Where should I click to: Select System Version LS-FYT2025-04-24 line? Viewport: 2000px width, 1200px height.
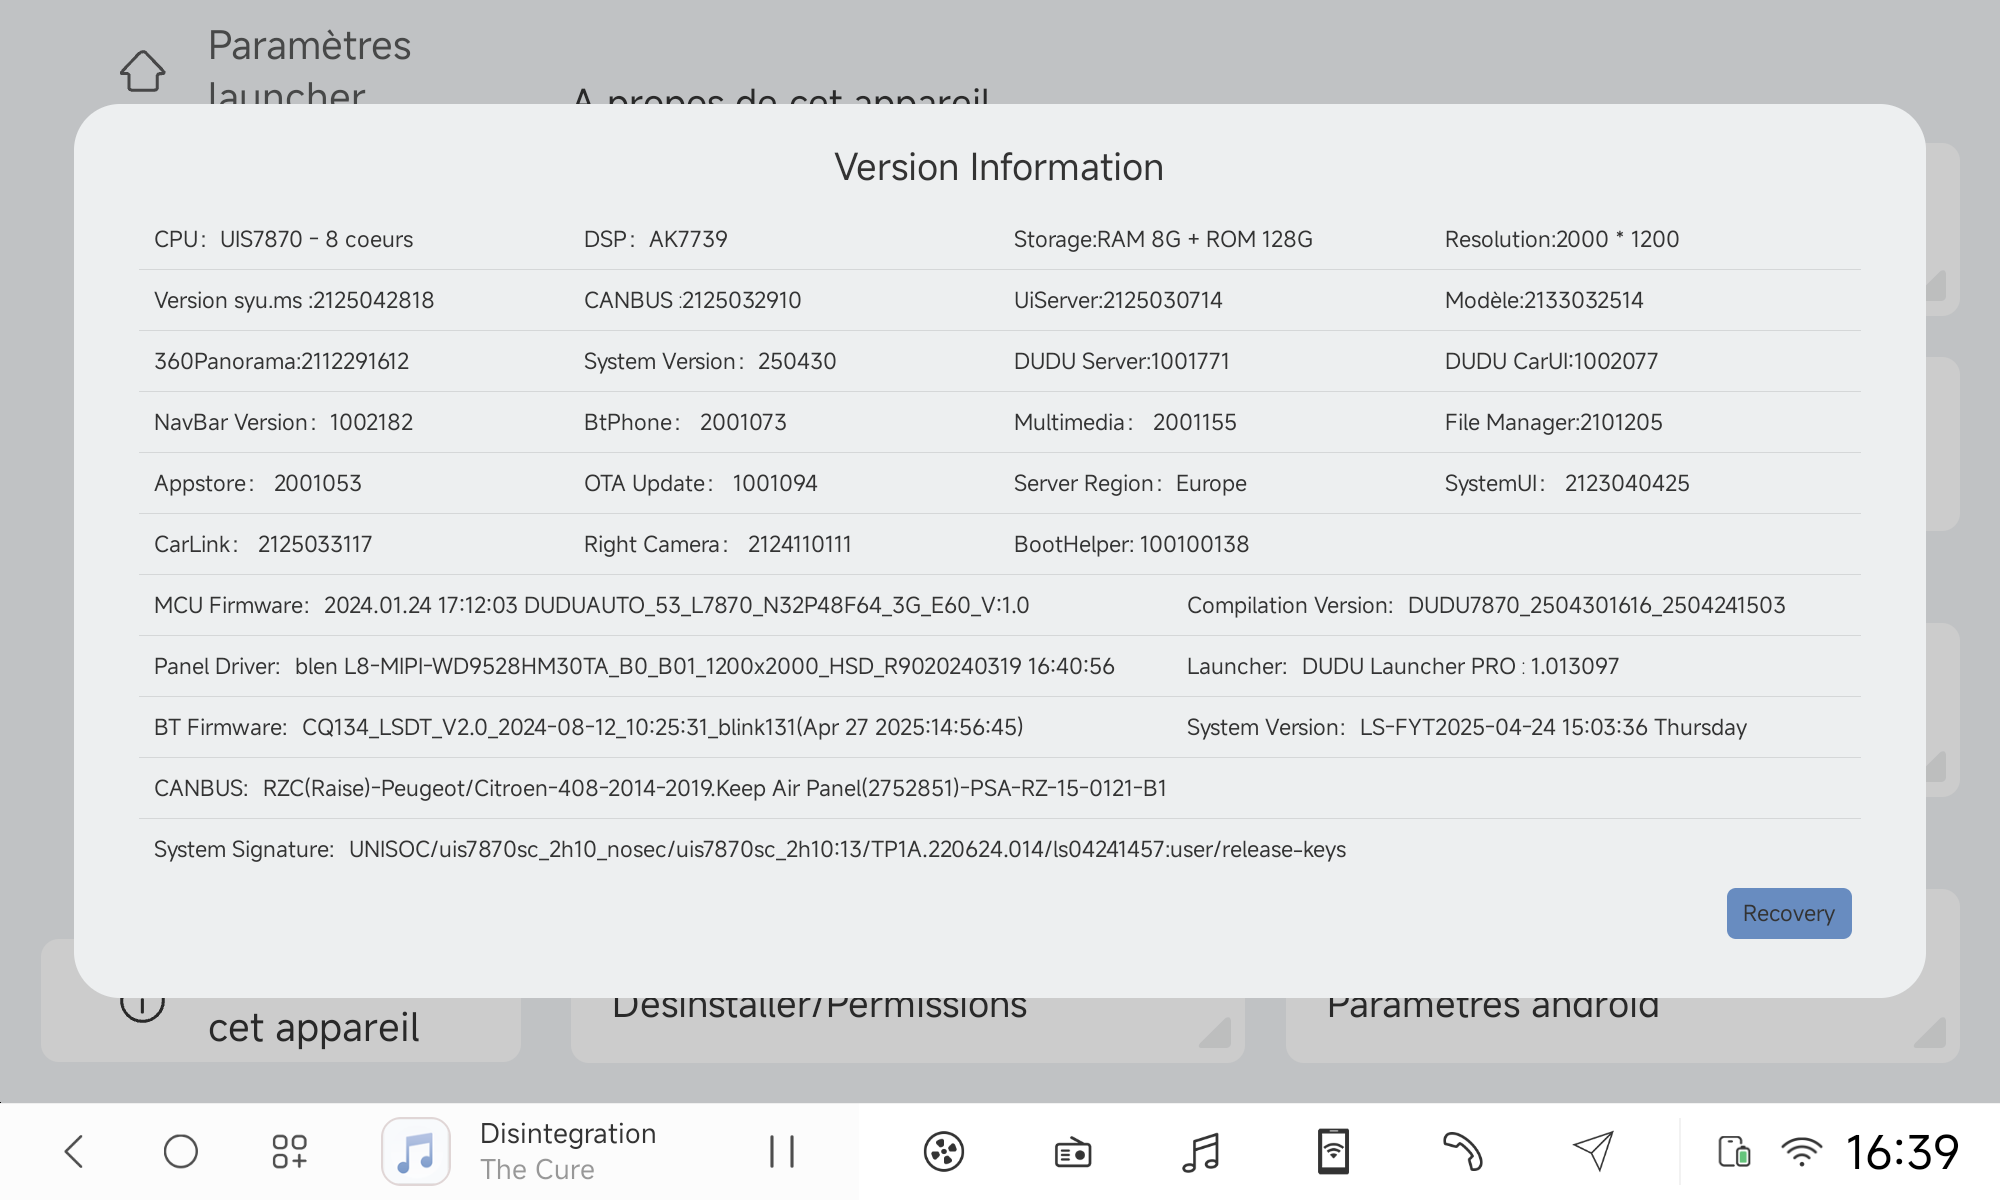[1467, 727]
